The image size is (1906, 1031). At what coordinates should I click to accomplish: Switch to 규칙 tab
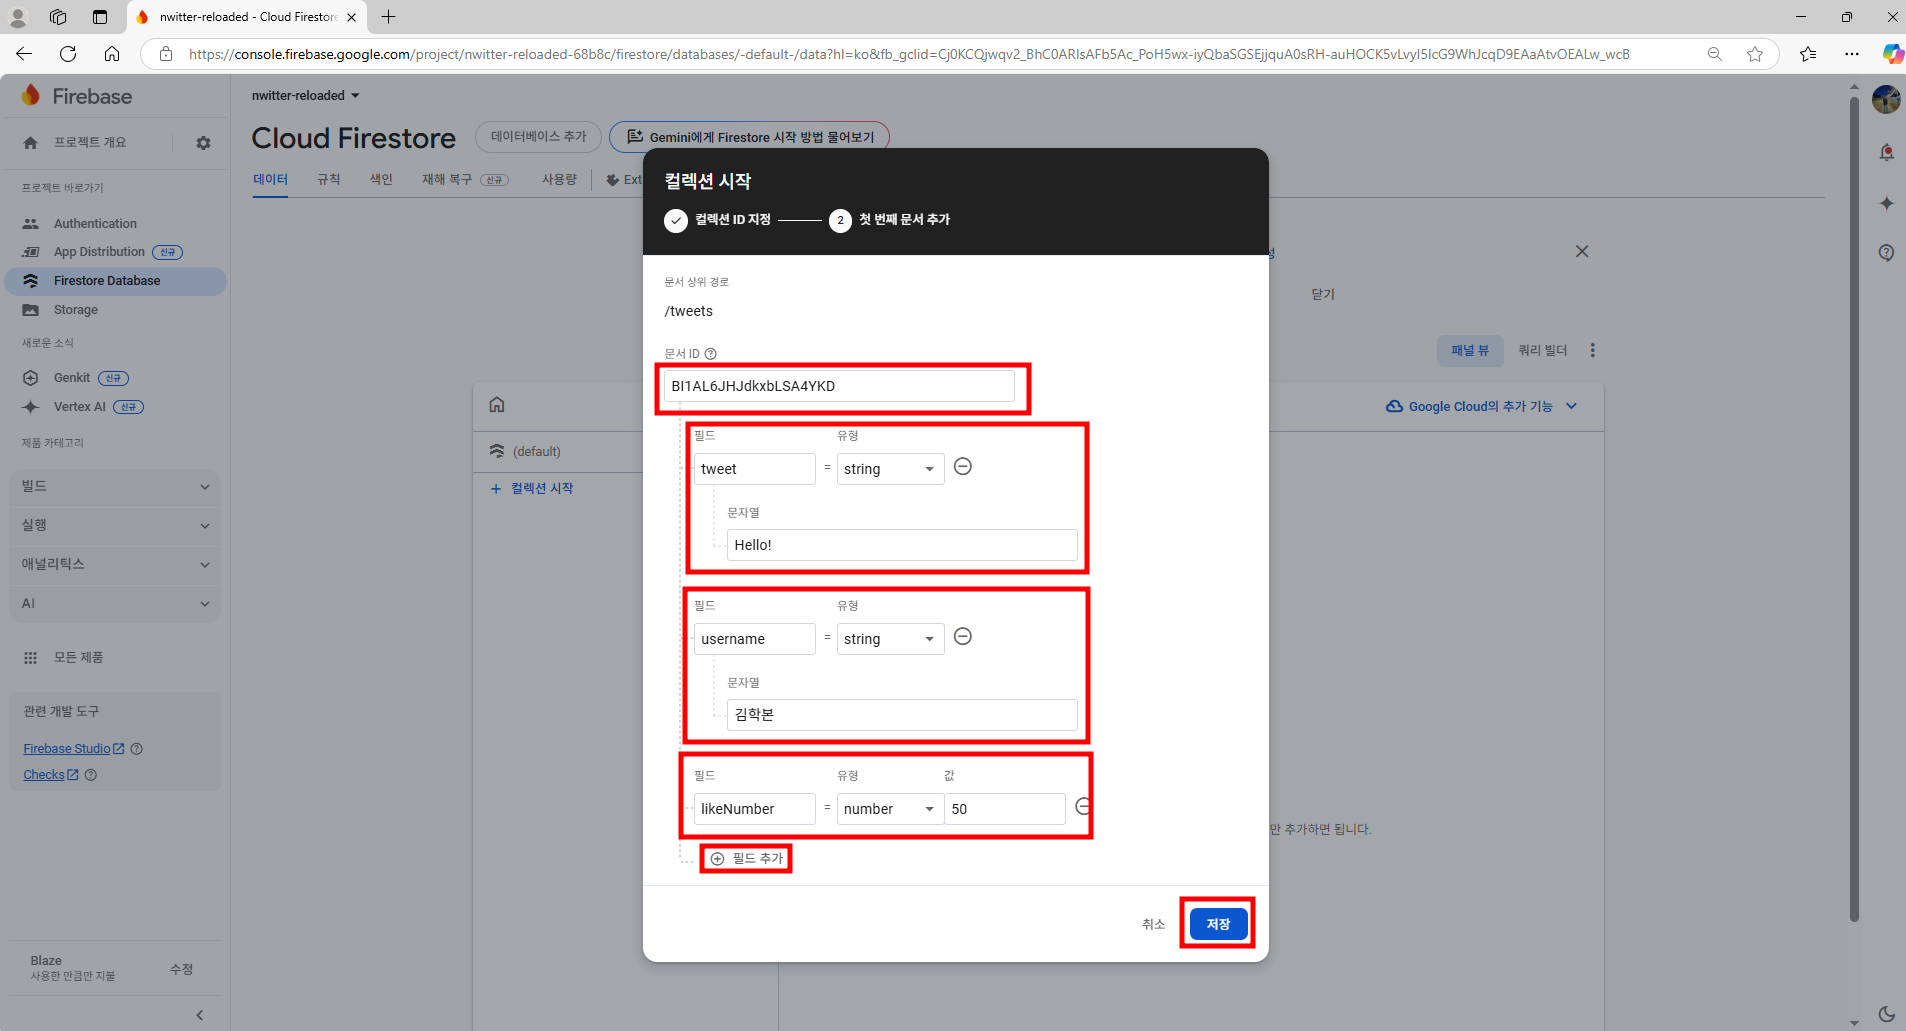click(x=328, y=180)
